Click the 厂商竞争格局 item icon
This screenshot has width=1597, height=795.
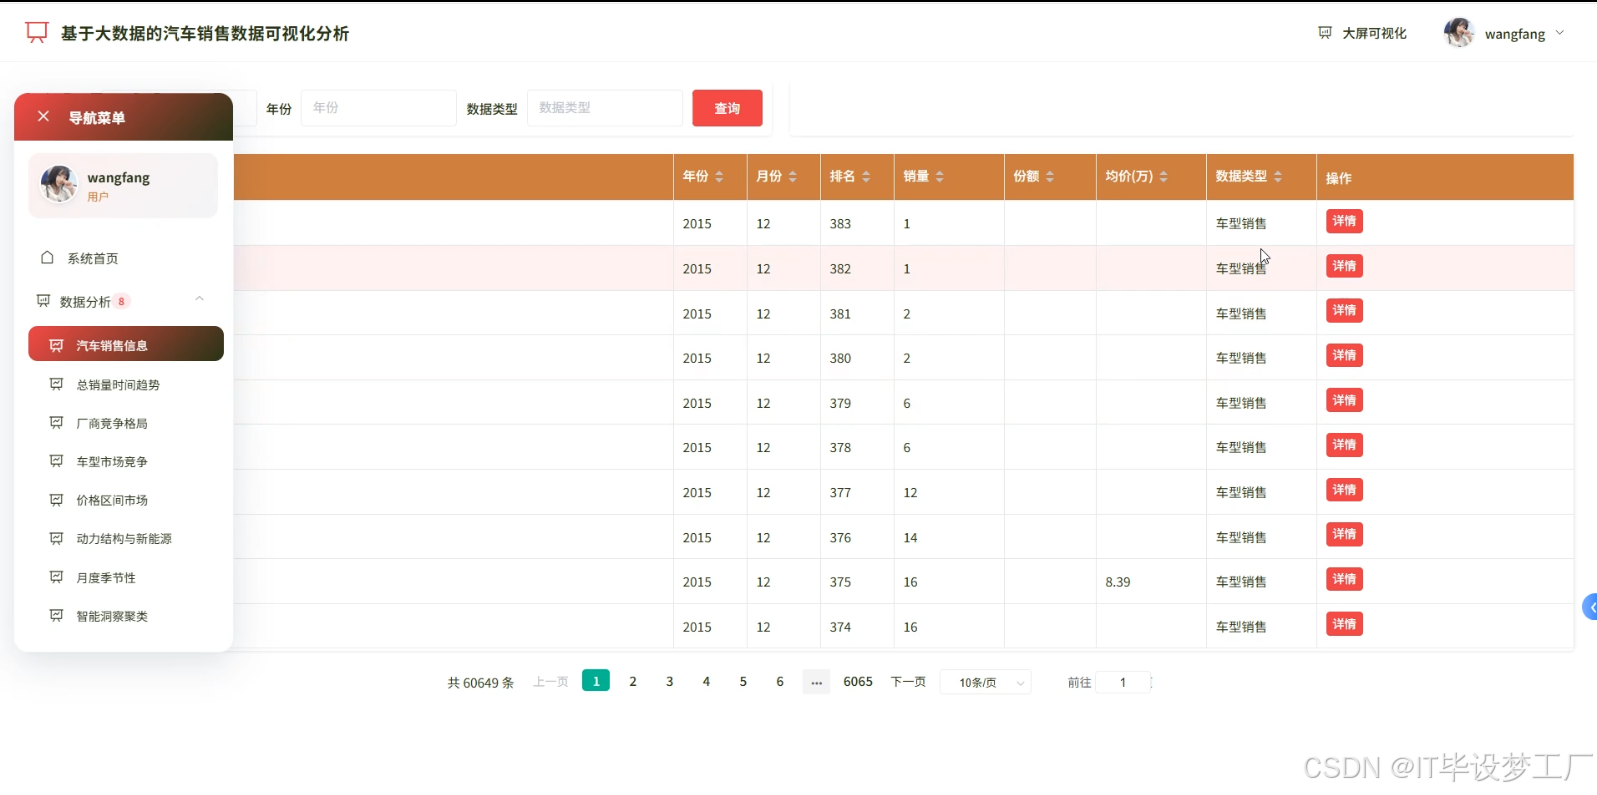pyautogui.click(x=56, y=423)
